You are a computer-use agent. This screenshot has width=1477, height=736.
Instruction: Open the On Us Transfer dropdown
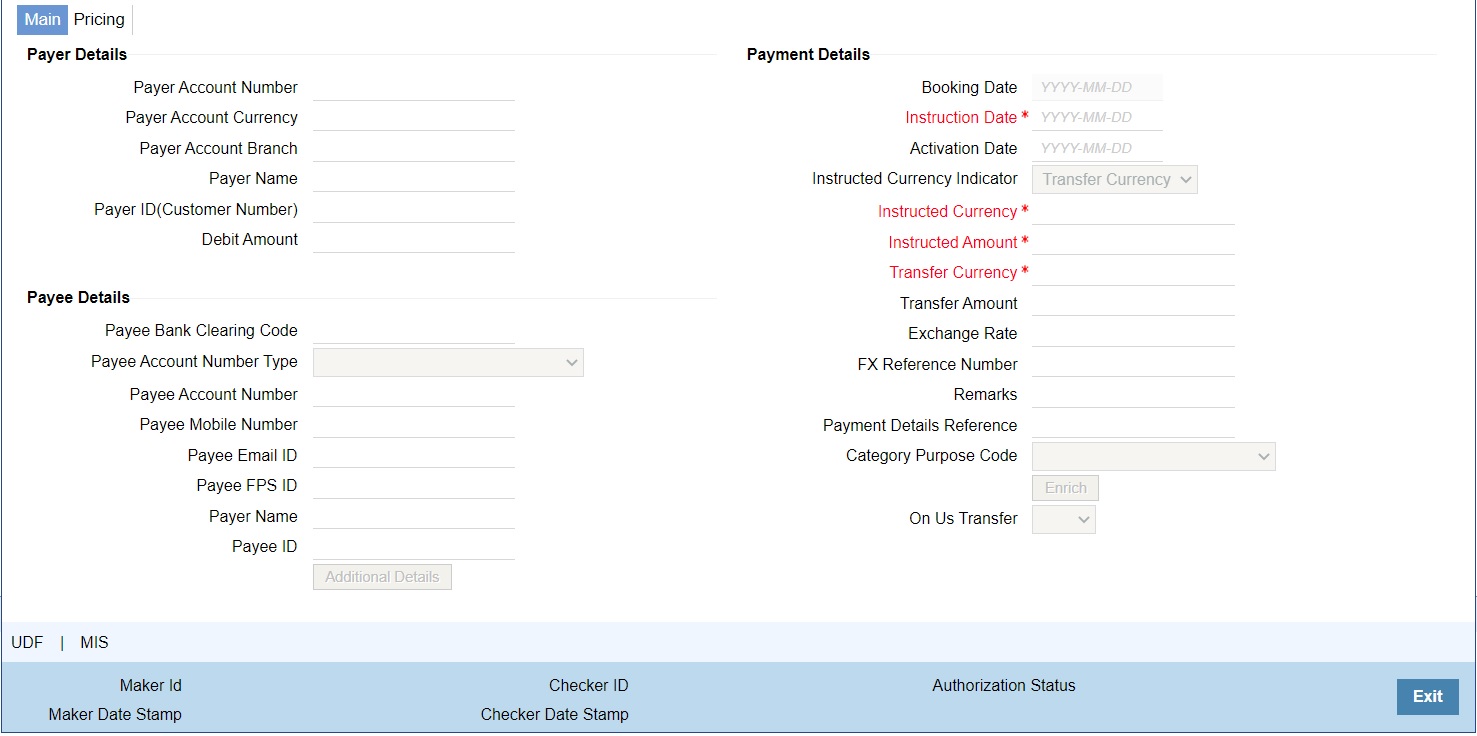click(1063, 519)
